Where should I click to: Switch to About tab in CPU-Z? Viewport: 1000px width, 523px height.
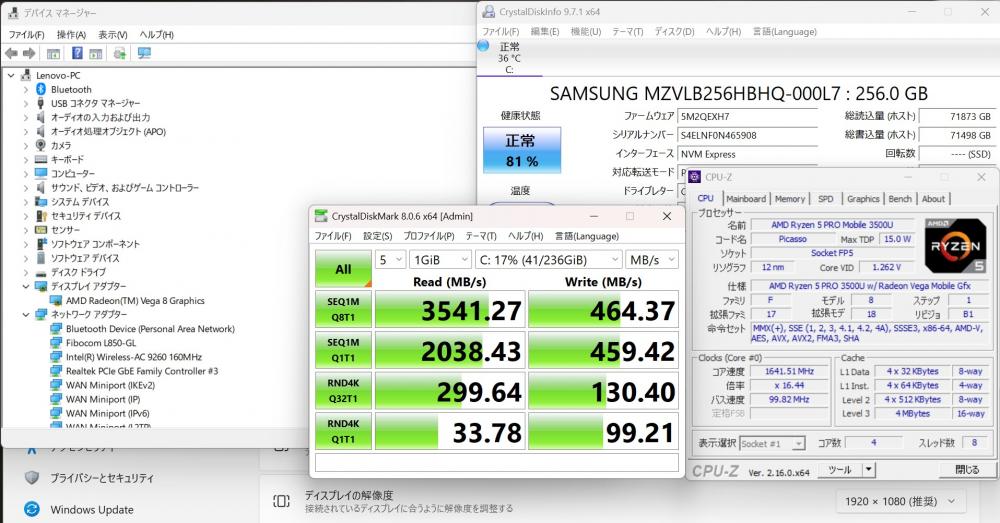[x=933, y=199]
